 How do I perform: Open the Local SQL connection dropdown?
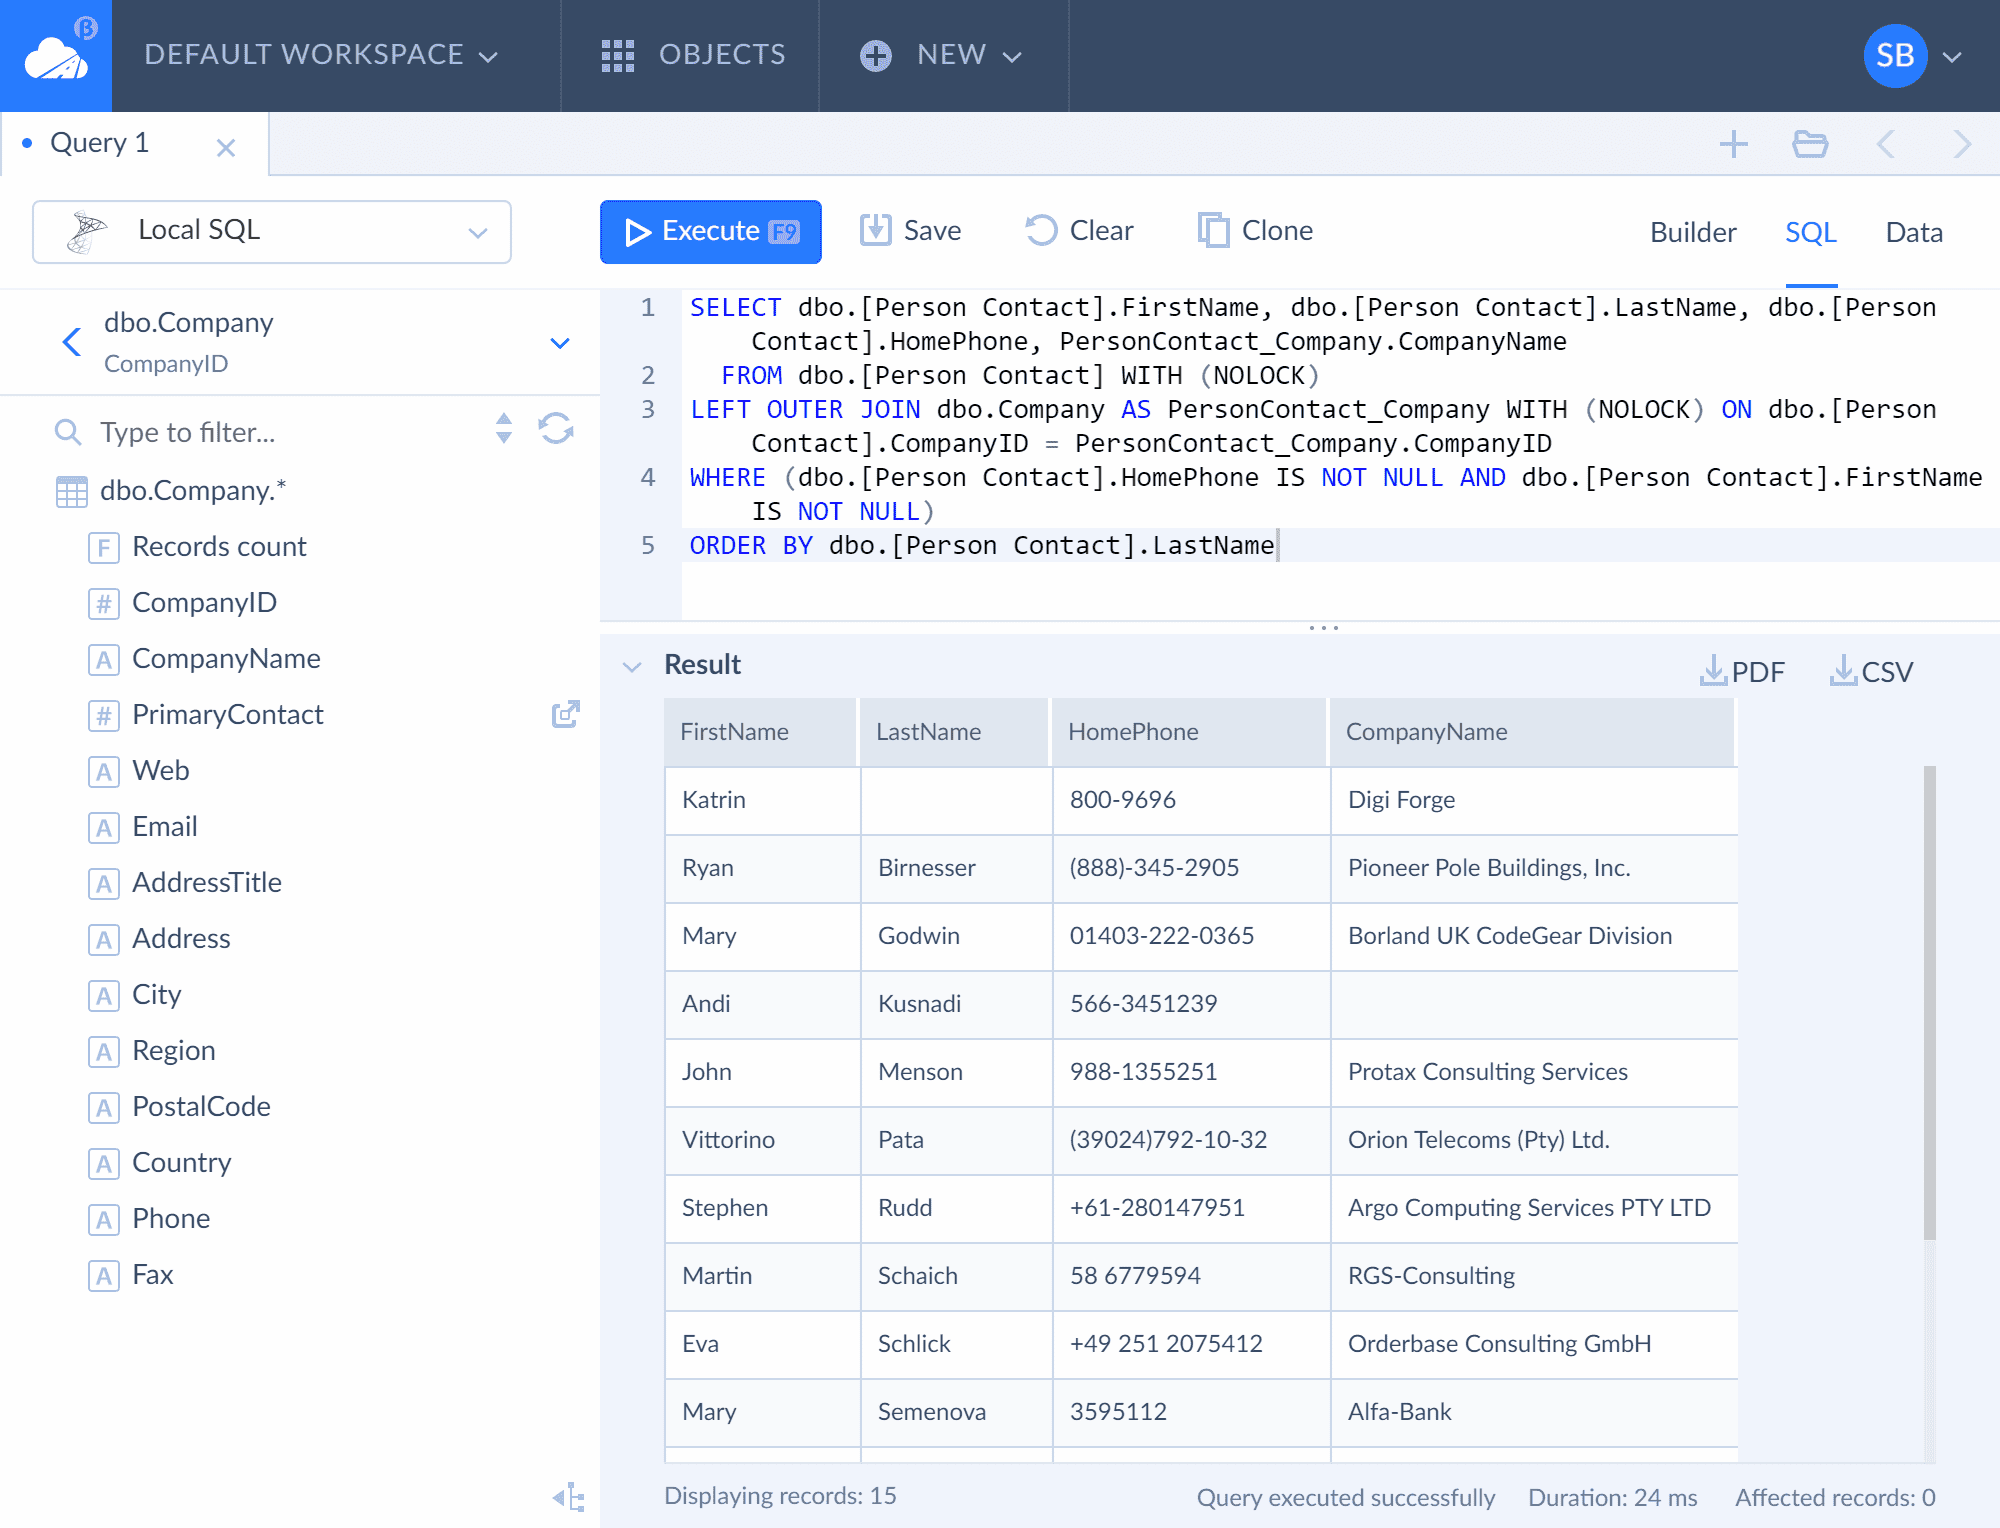coord(272,232)
